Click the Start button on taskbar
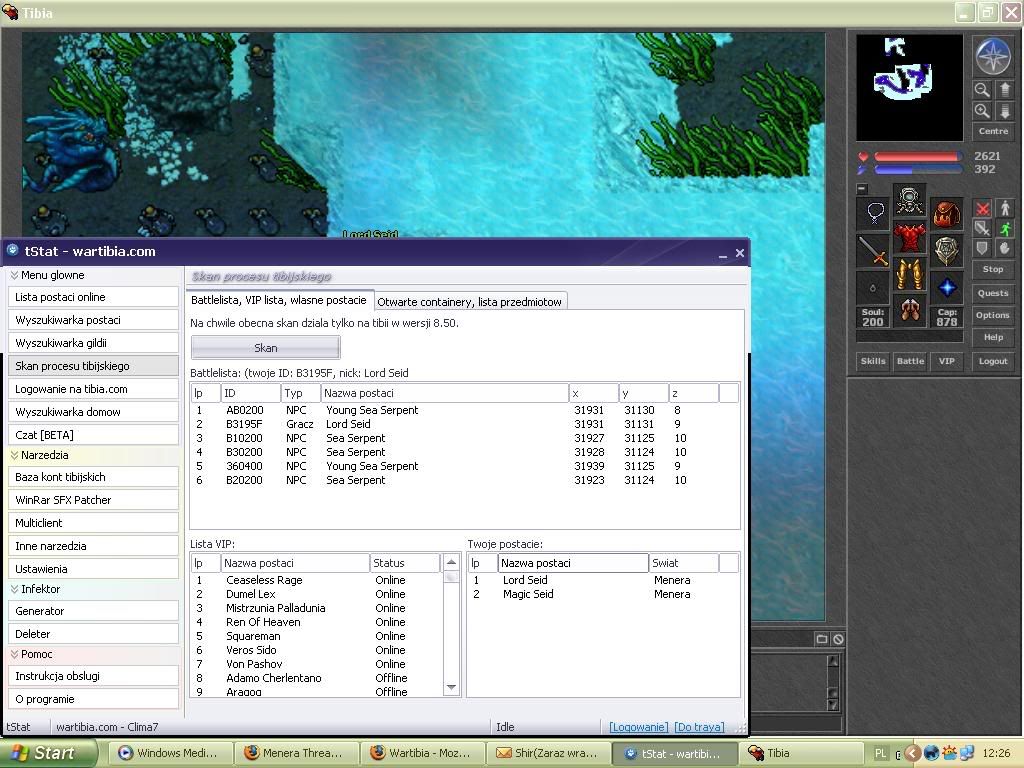 click(x=48, y=754)
